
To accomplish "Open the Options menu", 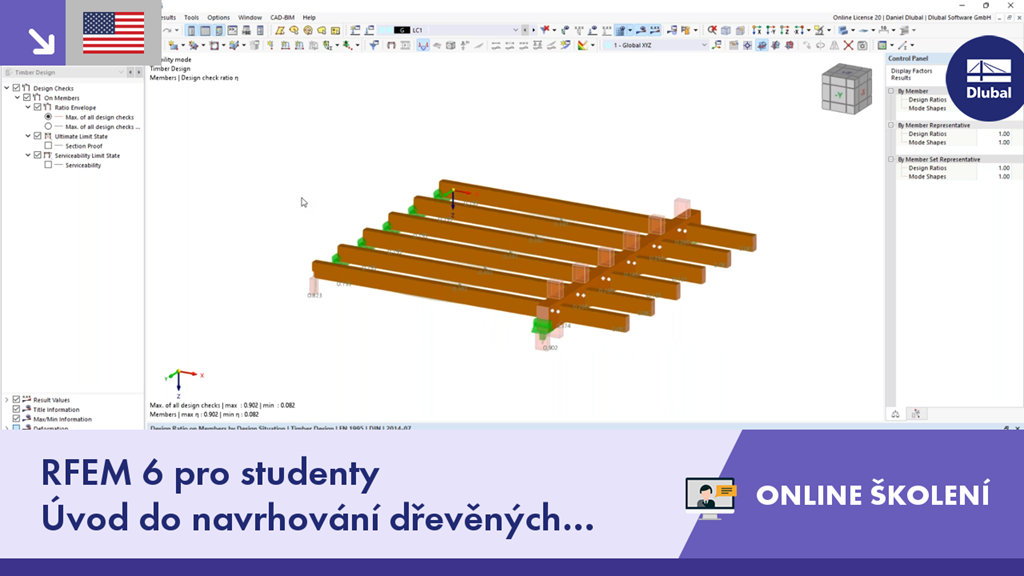I will (x=218, y=18).
